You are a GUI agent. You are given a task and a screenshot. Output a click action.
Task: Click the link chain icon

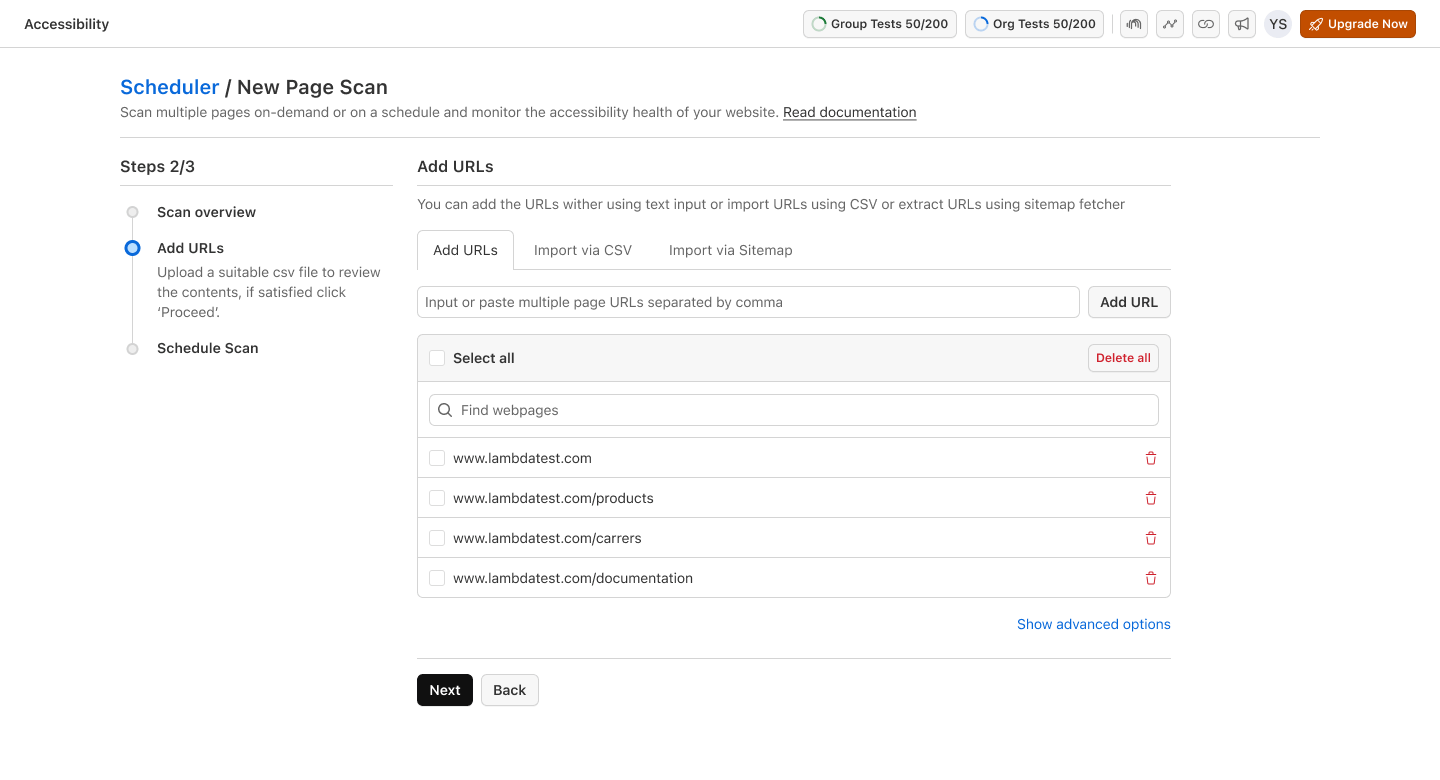pyautogui.click(x=1205, y=24)
